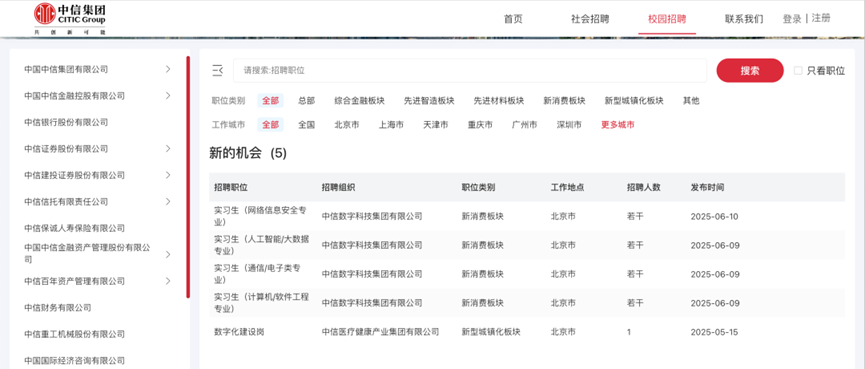This screenshot has height=369, width=865.
Task: Open job 实习生（通信/电子类专业）
Action: 257,273
